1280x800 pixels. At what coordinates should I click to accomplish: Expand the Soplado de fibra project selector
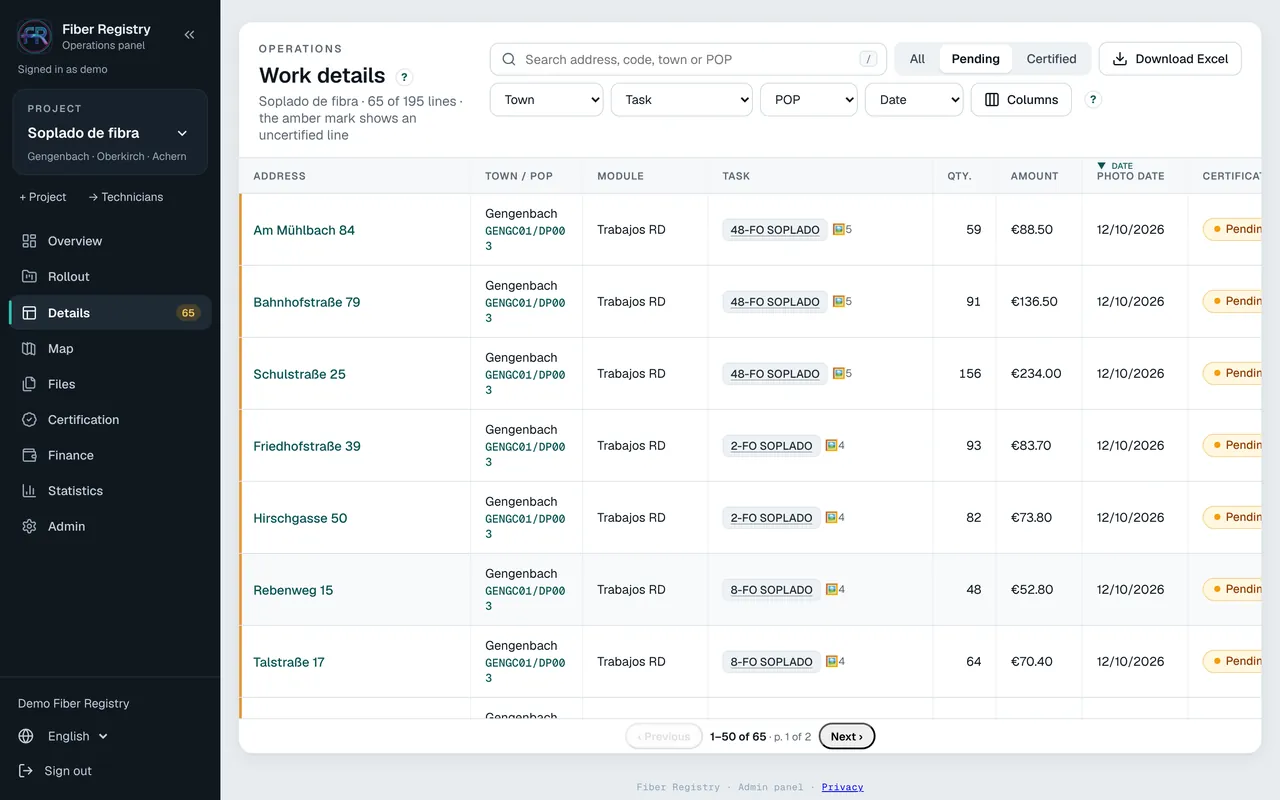click(110, 133)
